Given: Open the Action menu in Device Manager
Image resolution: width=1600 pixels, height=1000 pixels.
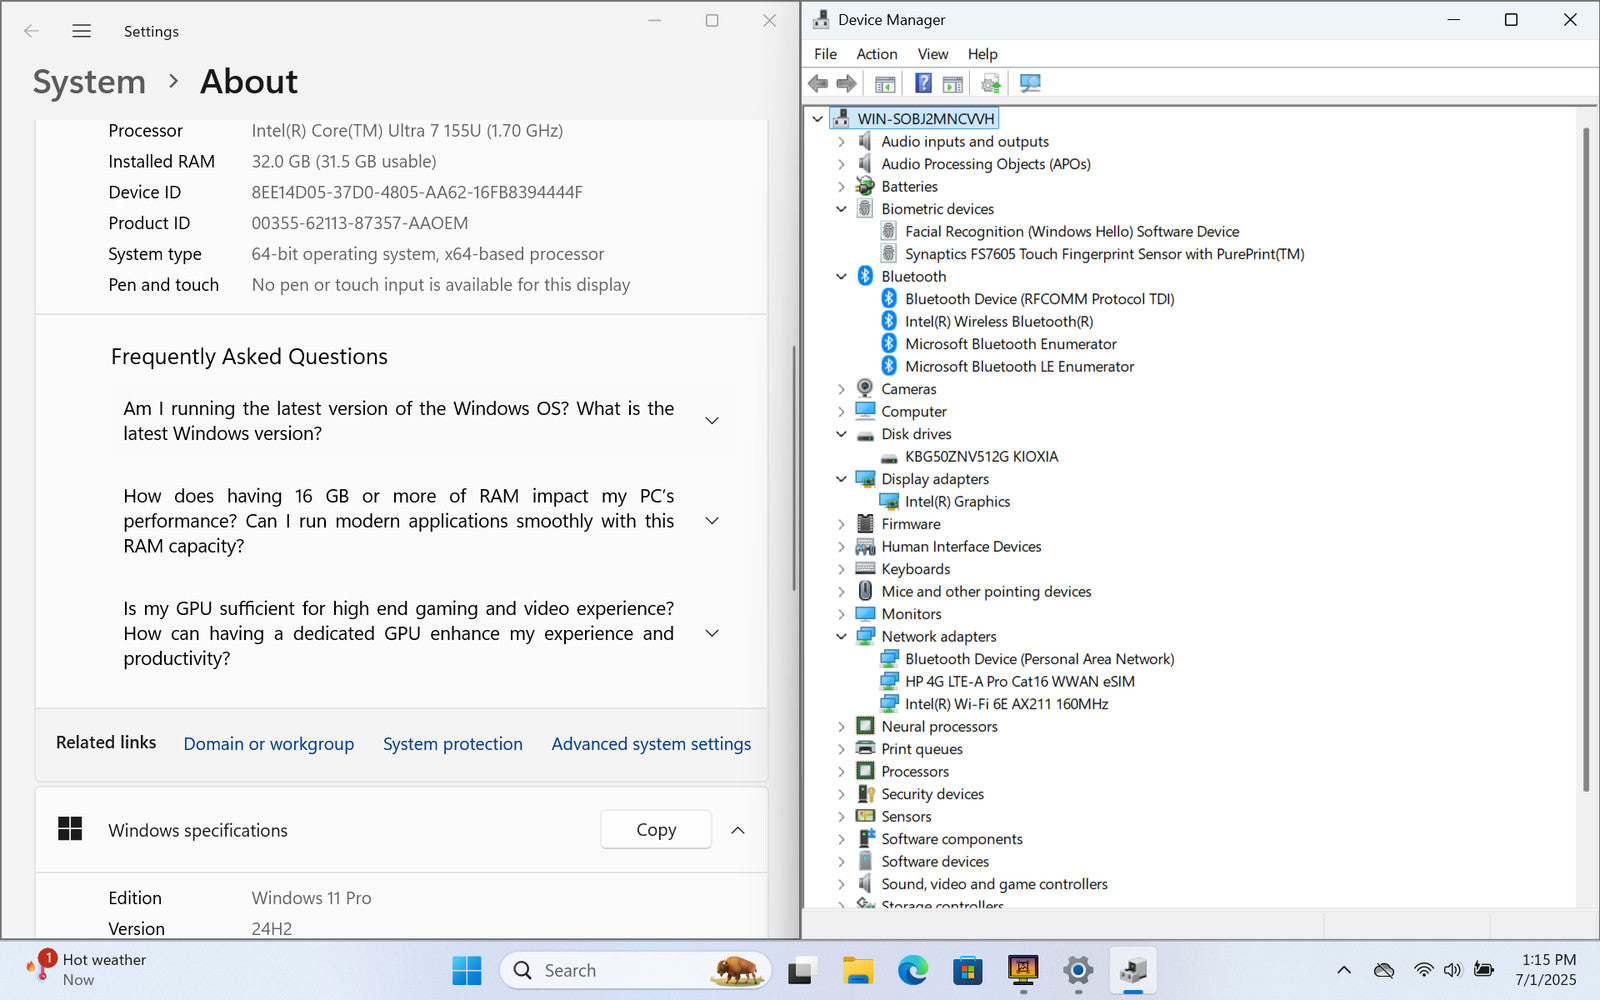Looking at the screenshot, I should pos(876,54).
